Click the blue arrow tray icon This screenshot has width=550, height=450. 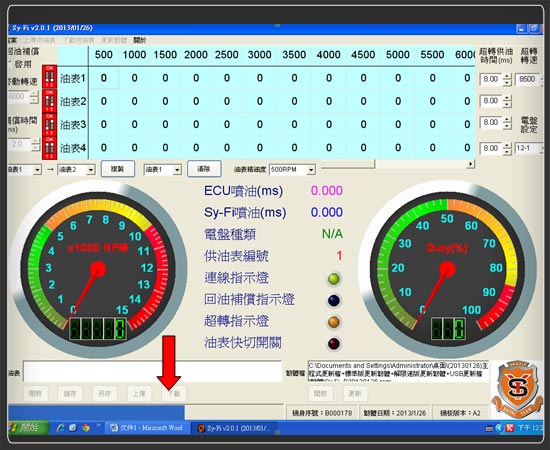click(x=499, y=428)
